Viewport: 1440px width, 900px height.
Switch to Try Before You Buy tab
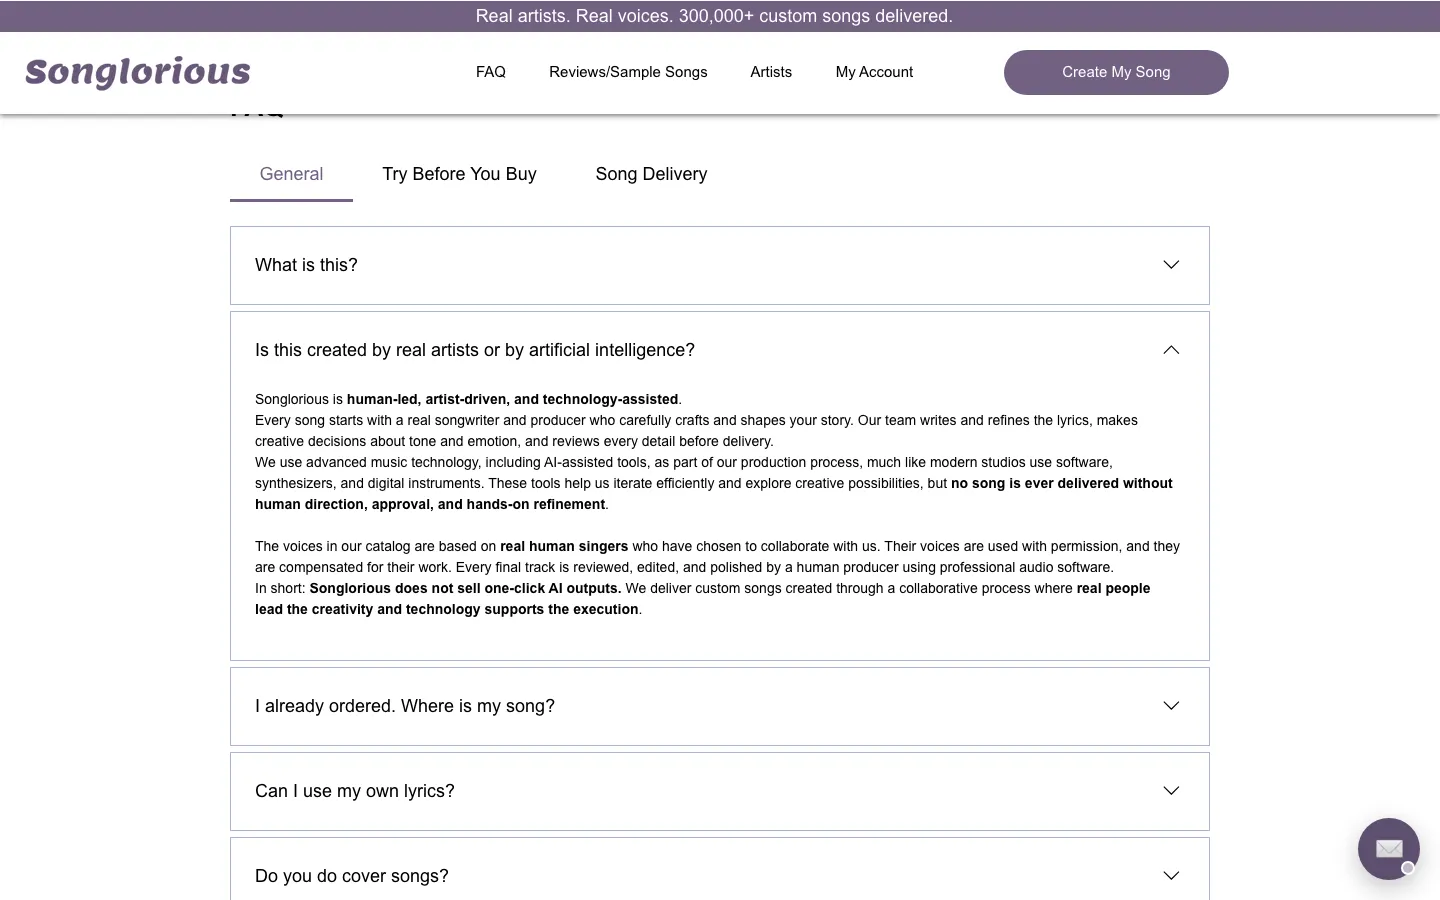(459, 174)
